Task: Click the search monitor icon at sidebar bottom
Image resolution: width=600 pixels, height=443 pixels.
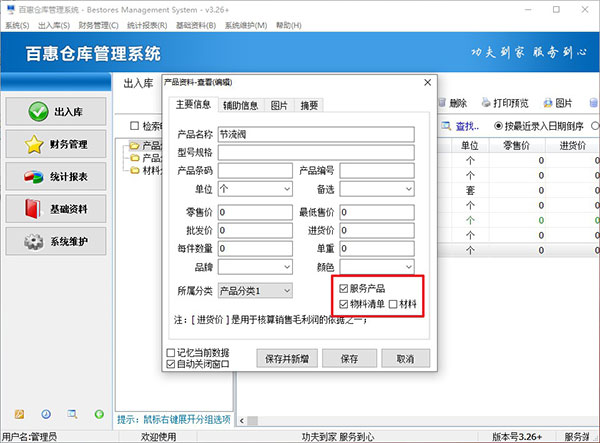Action: [x=72, y=414]
